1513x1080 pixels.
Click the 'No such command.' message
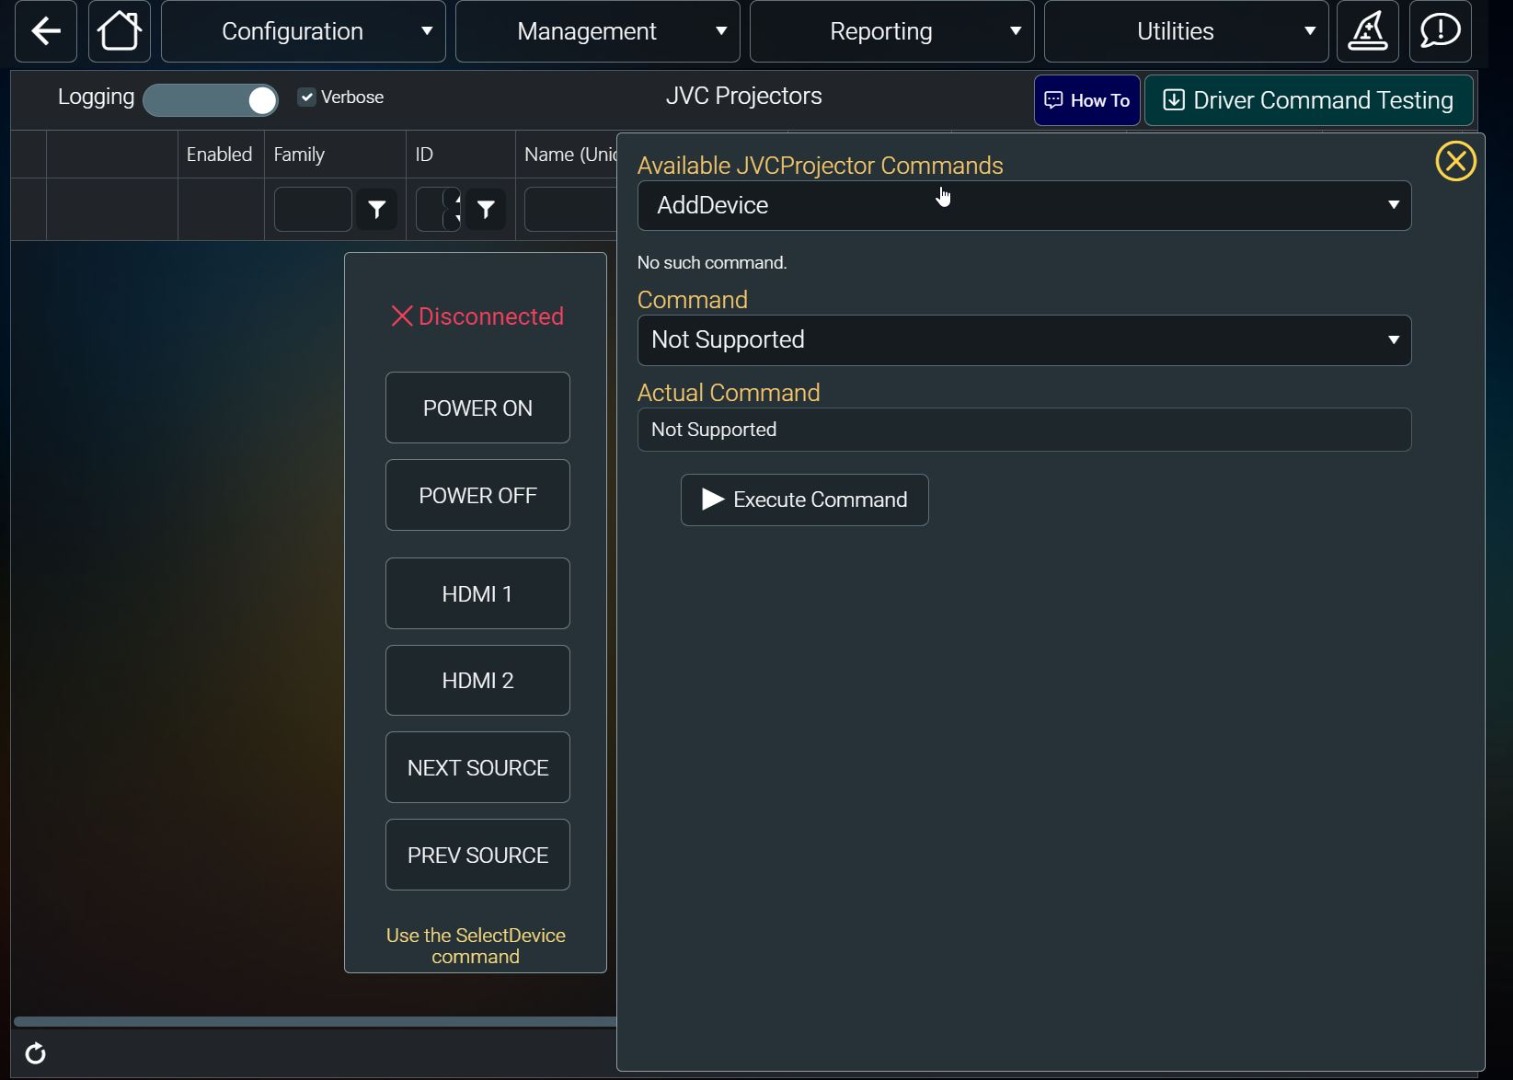(x=712, y=263)
